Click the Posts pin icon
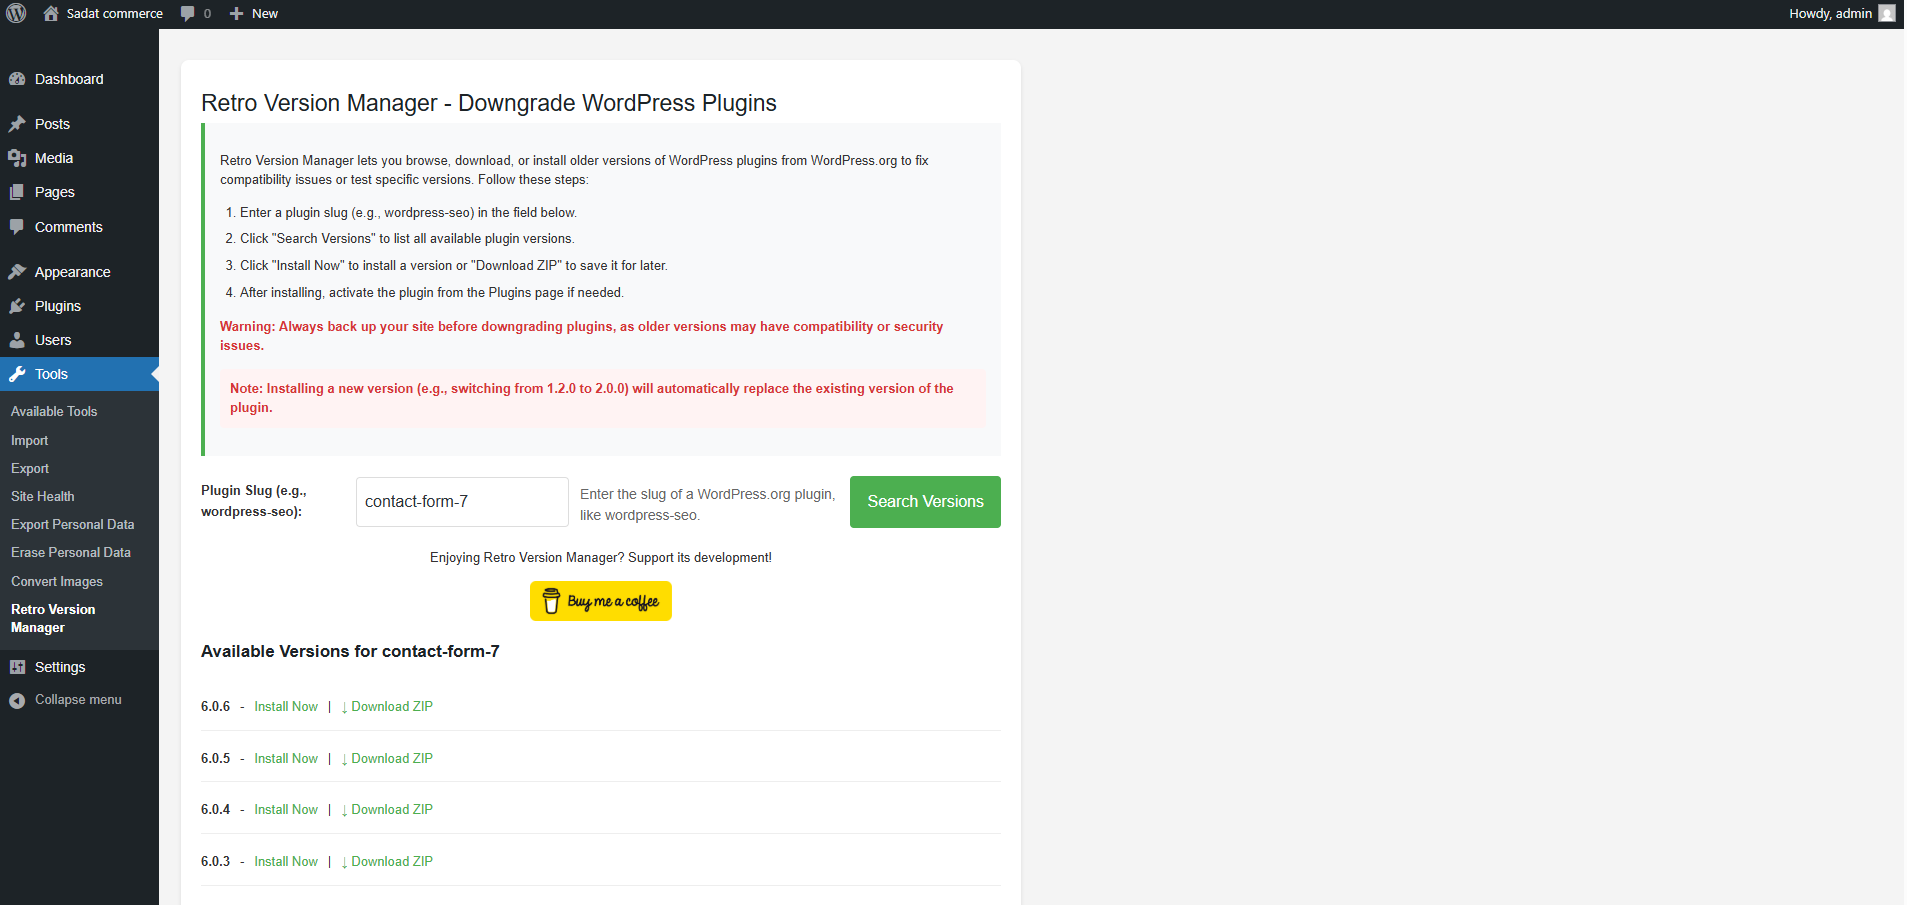Screen dimensions: 1907x905 click(17, 124)
